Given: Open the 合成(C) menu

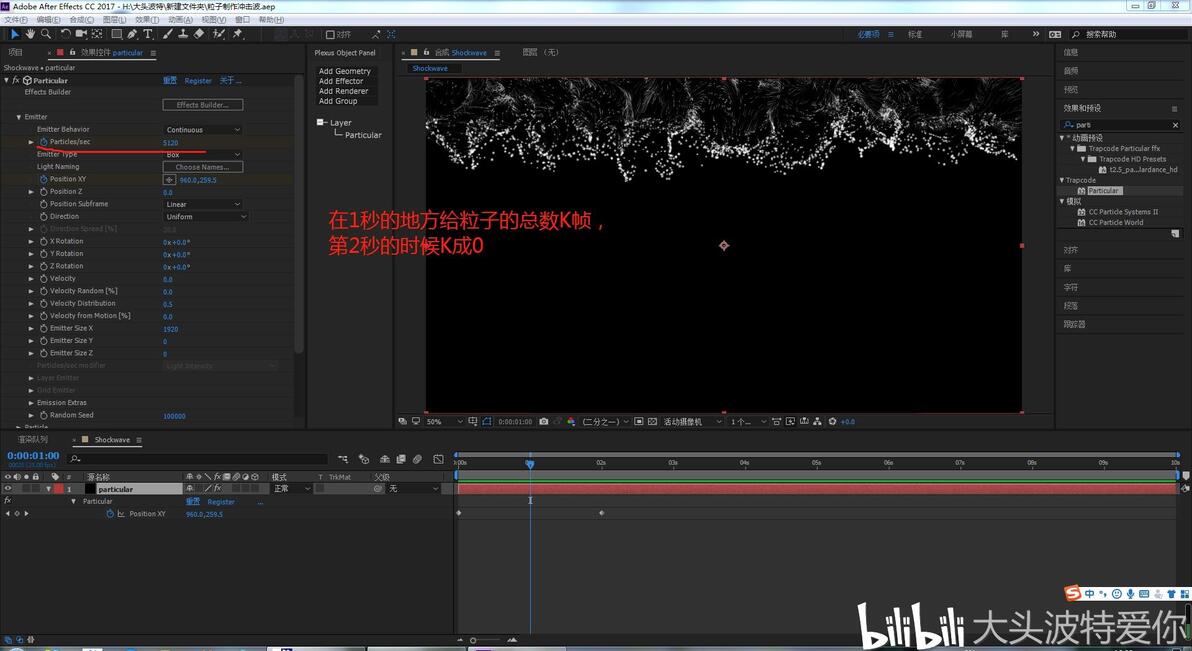Looking at the screenshot, I should click(81, 20).
